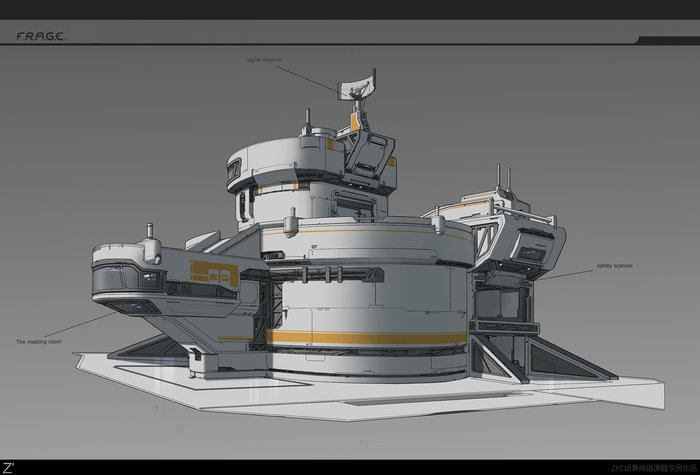Select the safety scanner module window

(x=530, y=254)
